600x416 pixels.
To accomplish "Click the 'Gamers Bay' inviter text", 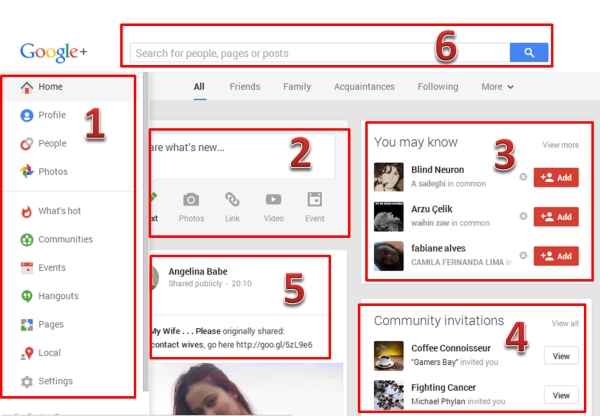I will (x=435, y=362).
